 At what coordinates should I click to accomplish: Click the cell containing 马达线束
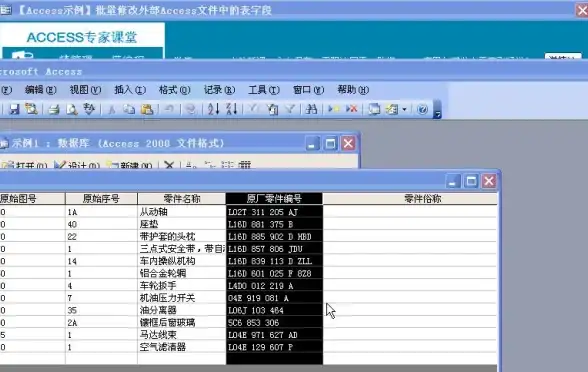182,335
